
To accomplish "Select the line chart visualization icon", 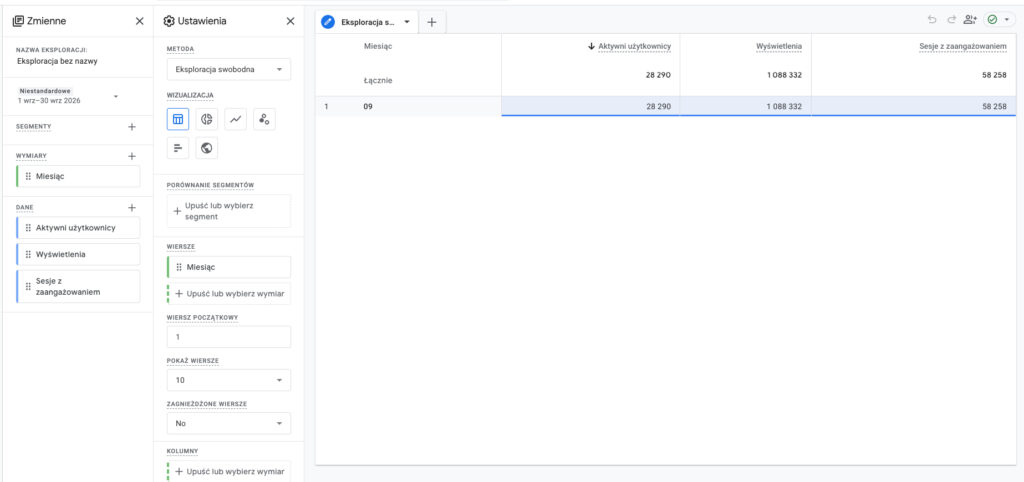I will pos(235,120).
